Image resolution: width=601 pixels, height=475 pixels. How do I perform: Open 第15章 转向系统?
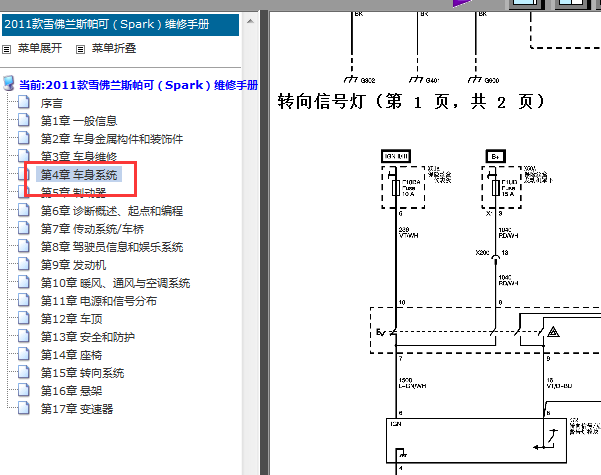point(82,373)
